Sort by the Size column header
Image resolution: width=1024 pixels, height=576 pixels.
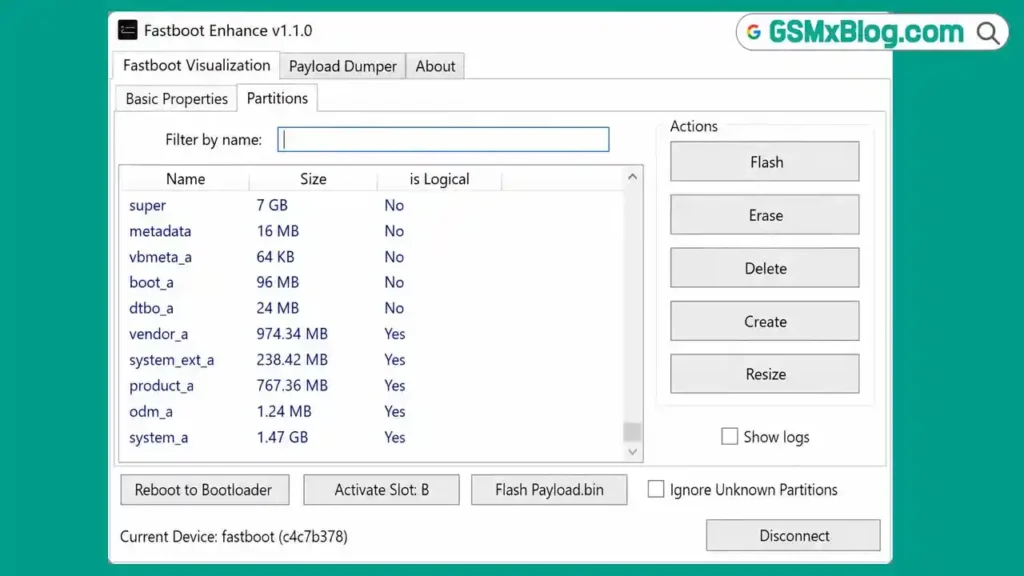(313, 178)
